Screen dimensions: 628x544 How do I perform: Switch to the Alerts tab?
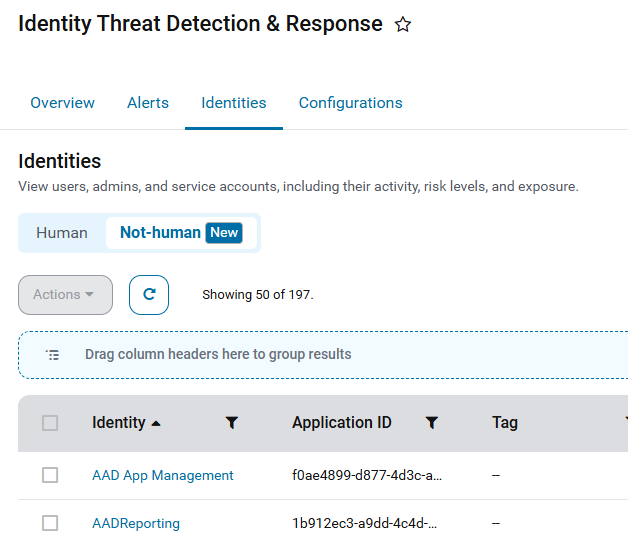(x=148, y=103)
